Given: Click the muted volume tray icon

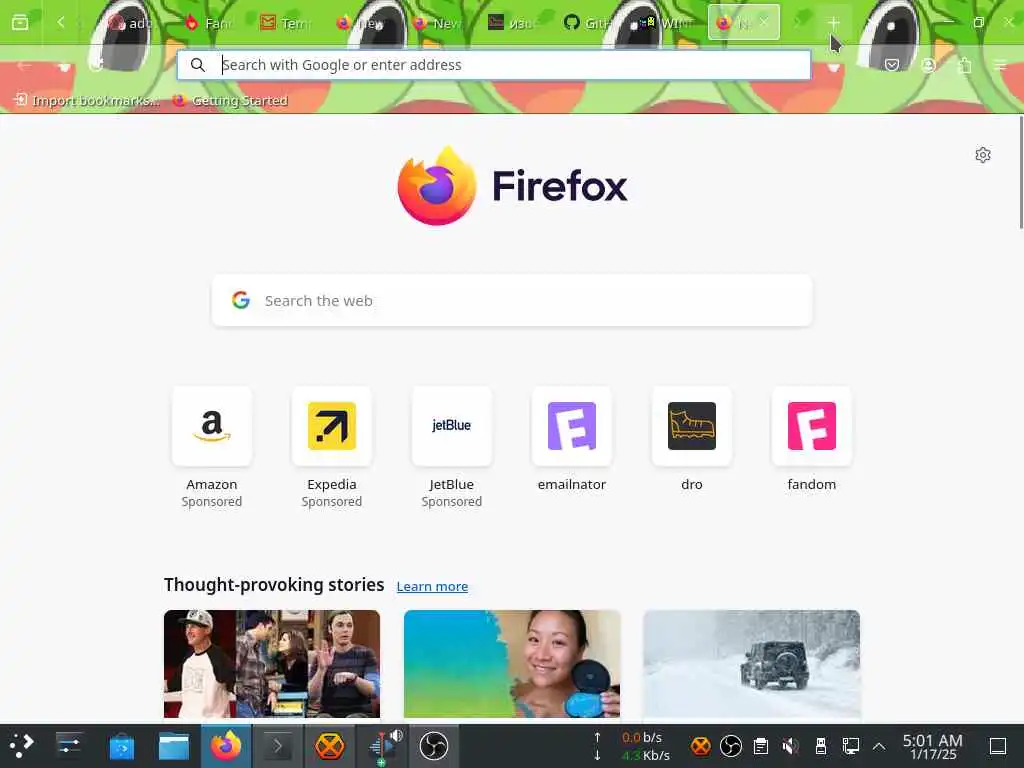Looking at the screenshot, I should point(791,746).
